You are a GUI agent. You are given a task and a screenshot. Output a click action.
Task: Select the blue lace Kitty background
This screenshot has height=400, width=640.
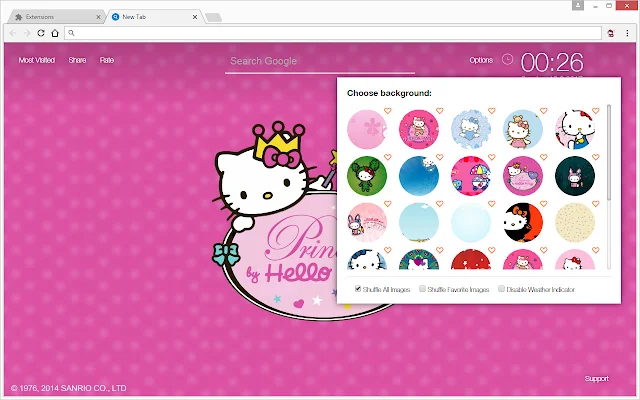click(471, 129)
